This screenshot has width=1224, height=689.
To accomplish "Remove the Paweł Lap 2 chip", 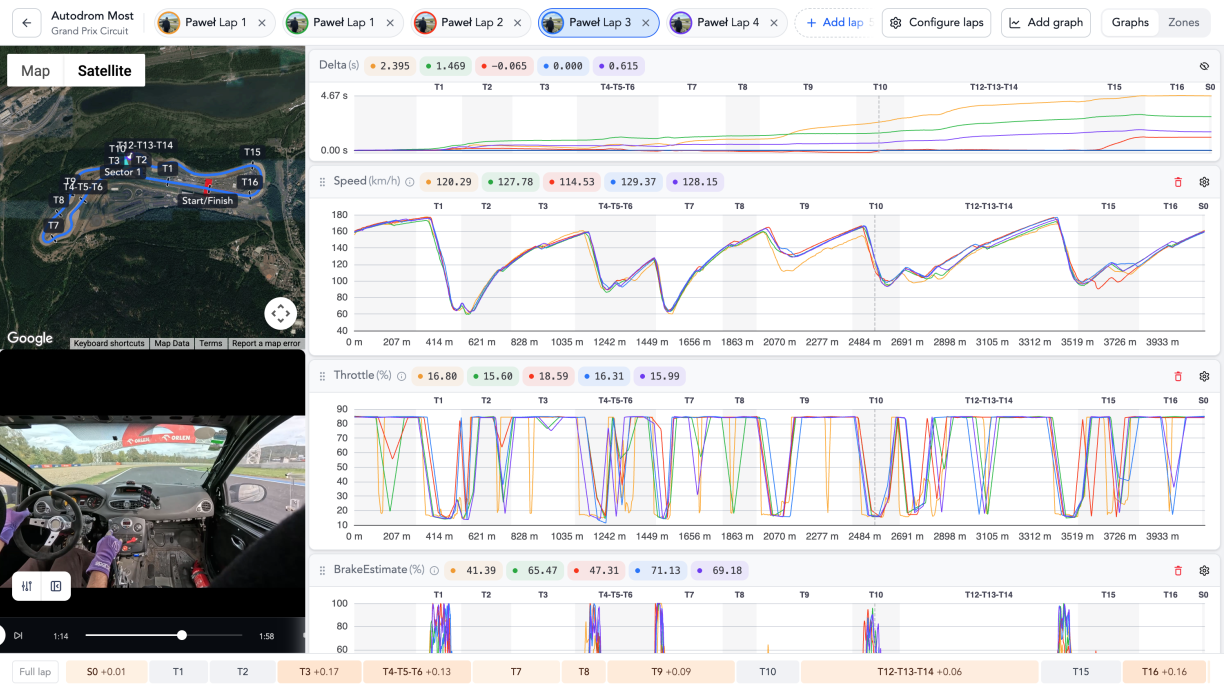I will pyautogui.click(x=518, y=22).
